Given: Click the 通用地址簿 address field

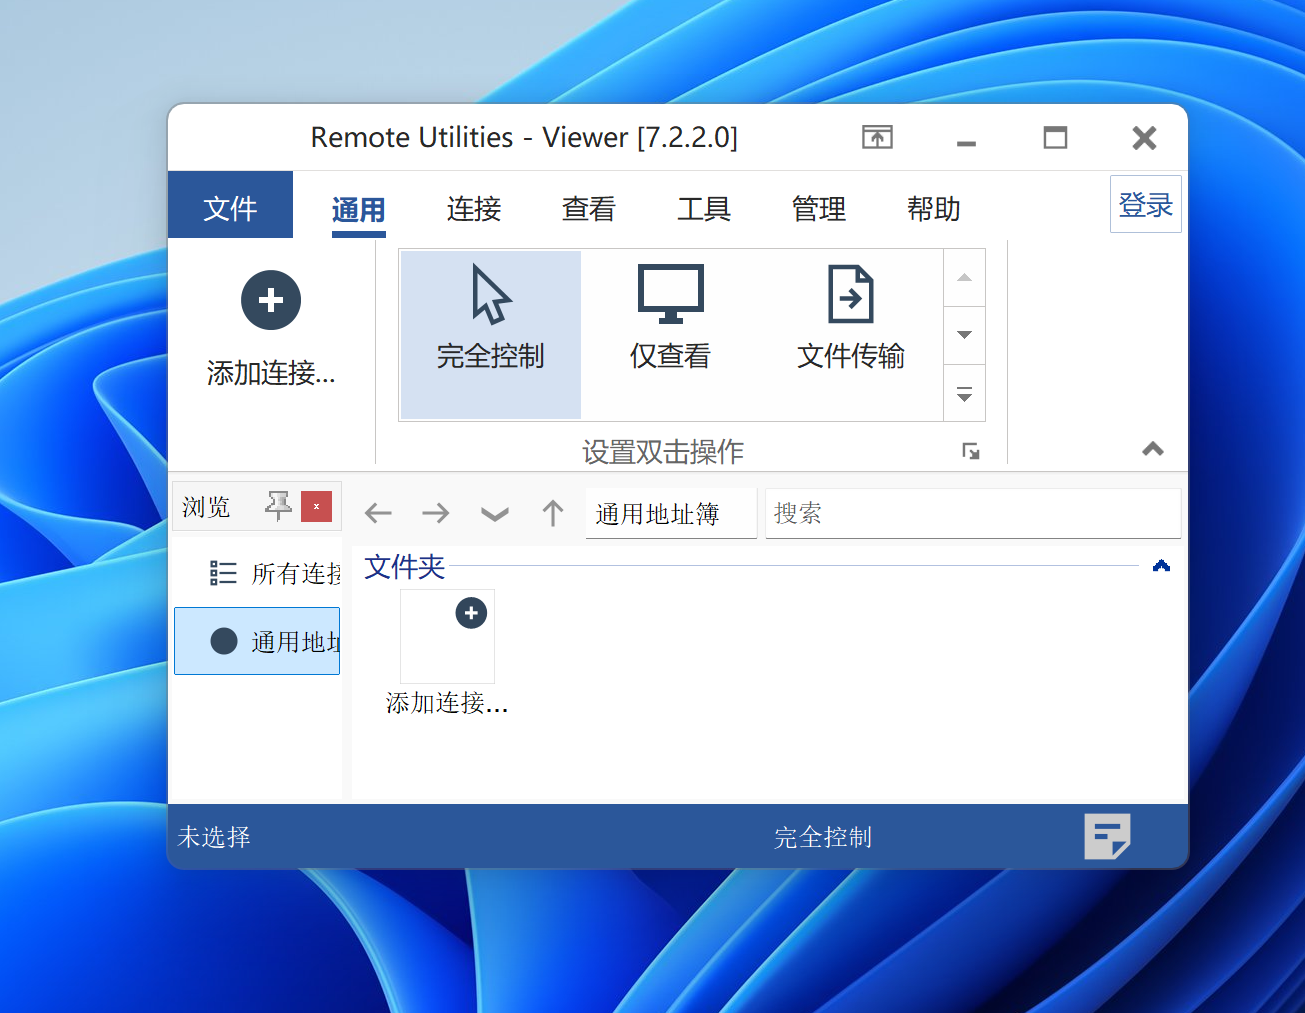Looking at the screenshot, I should (671, 514).
